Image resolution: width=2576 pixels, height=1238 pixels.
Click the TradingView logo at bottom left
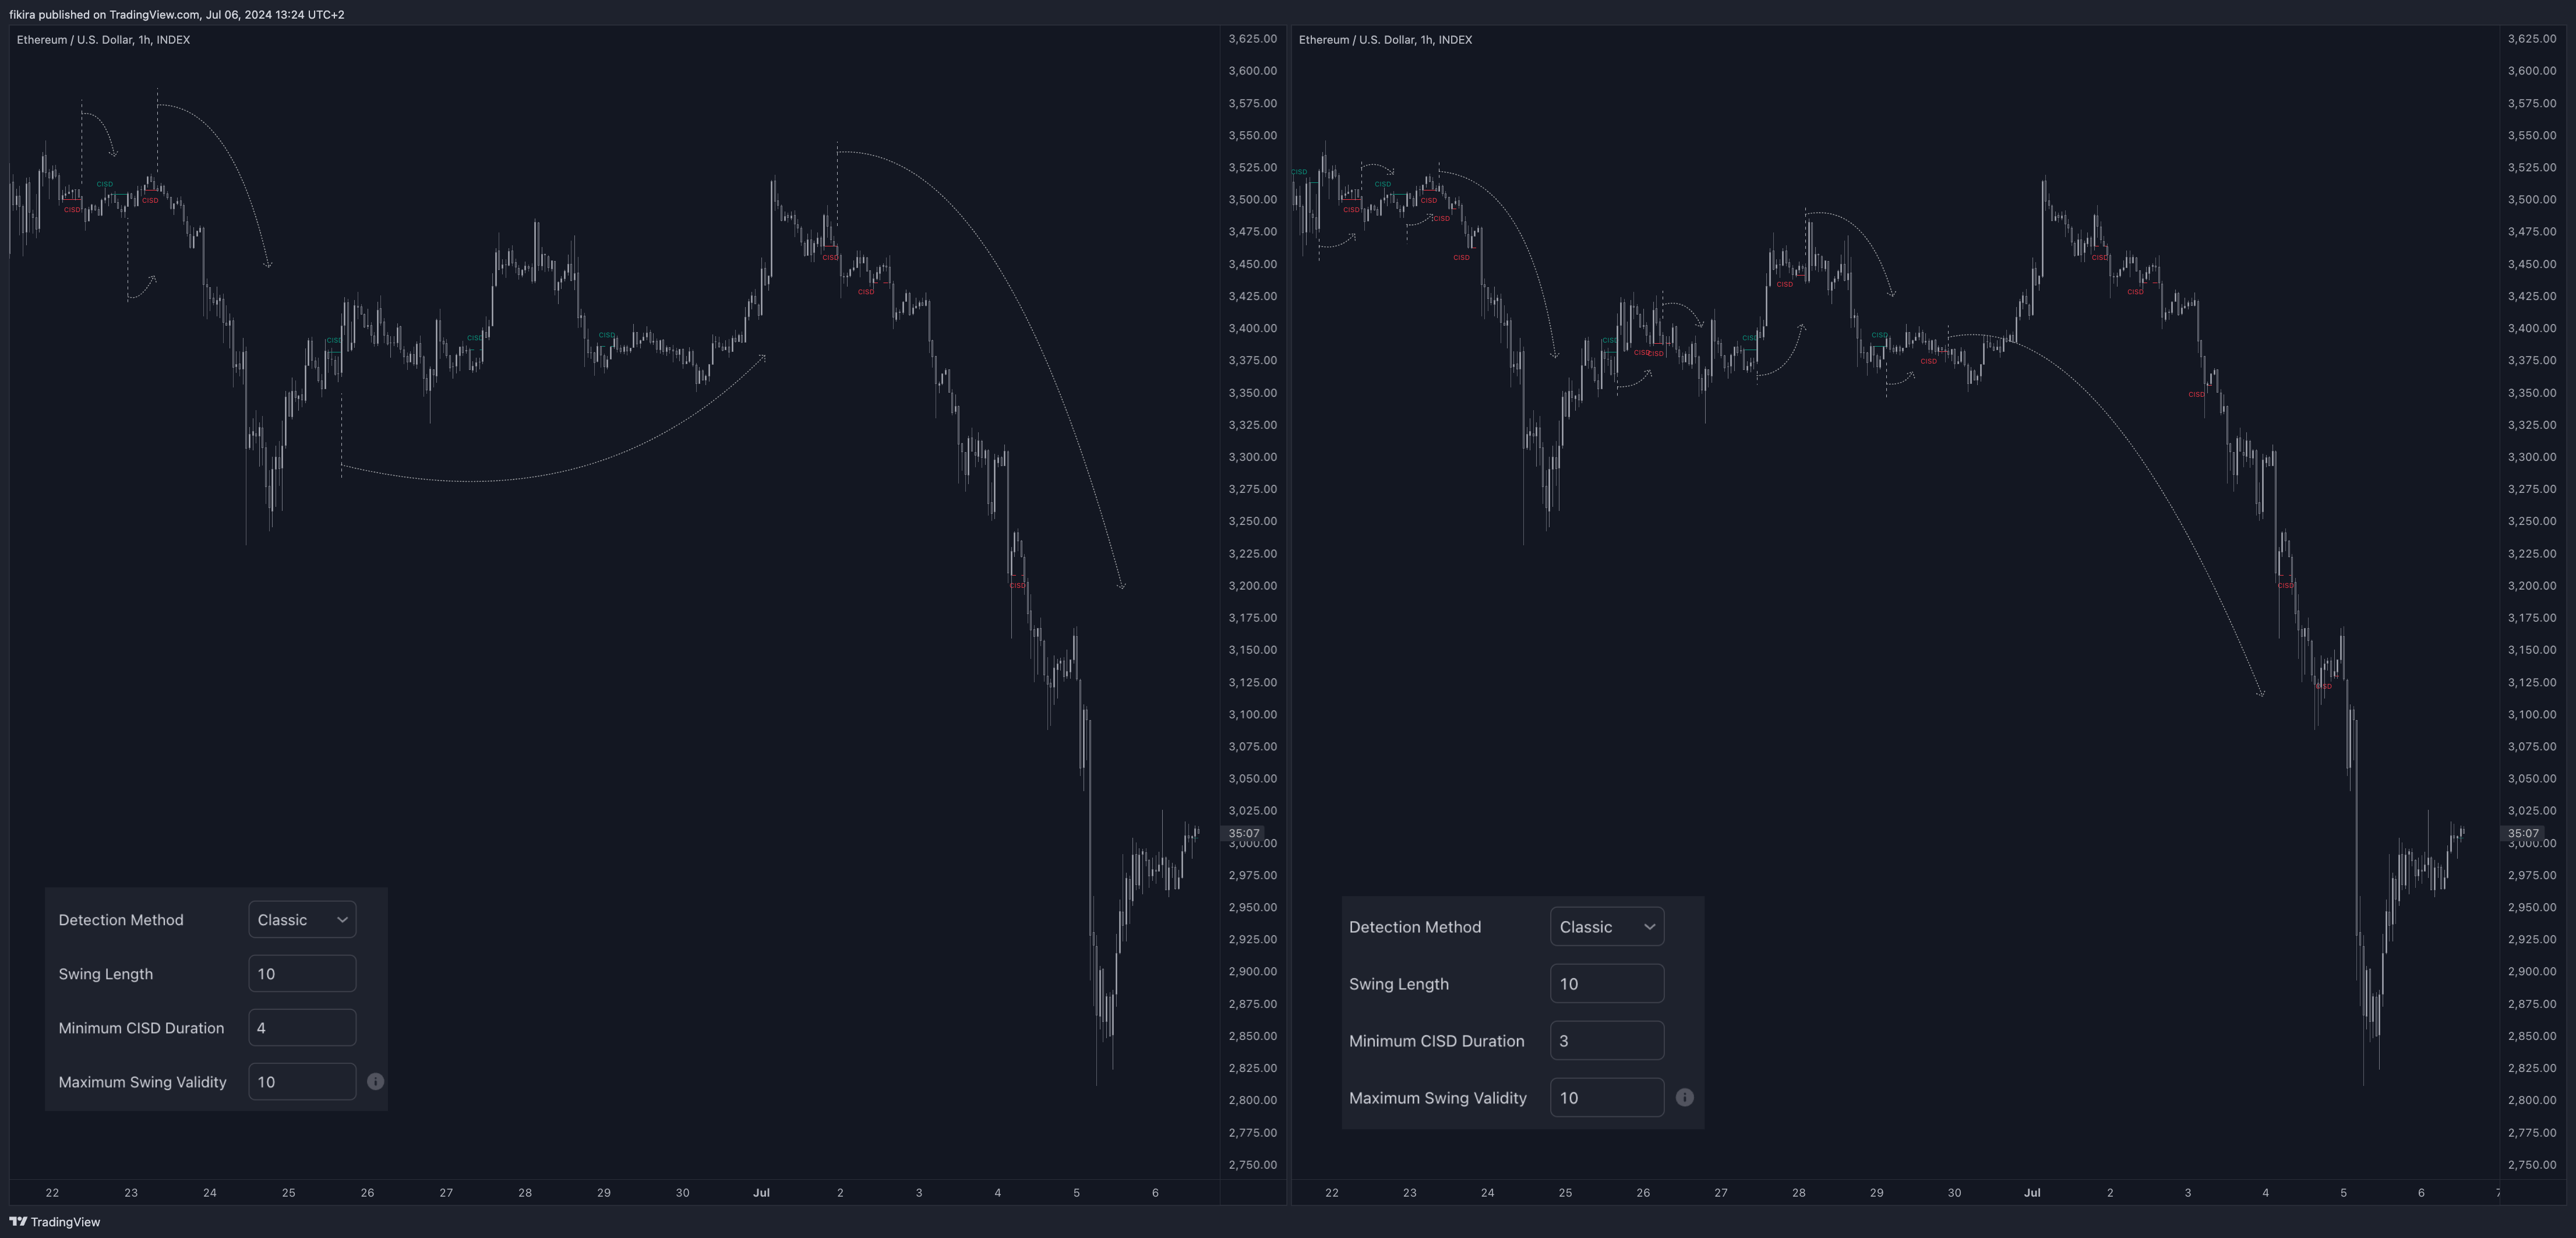click(55, 1222)
